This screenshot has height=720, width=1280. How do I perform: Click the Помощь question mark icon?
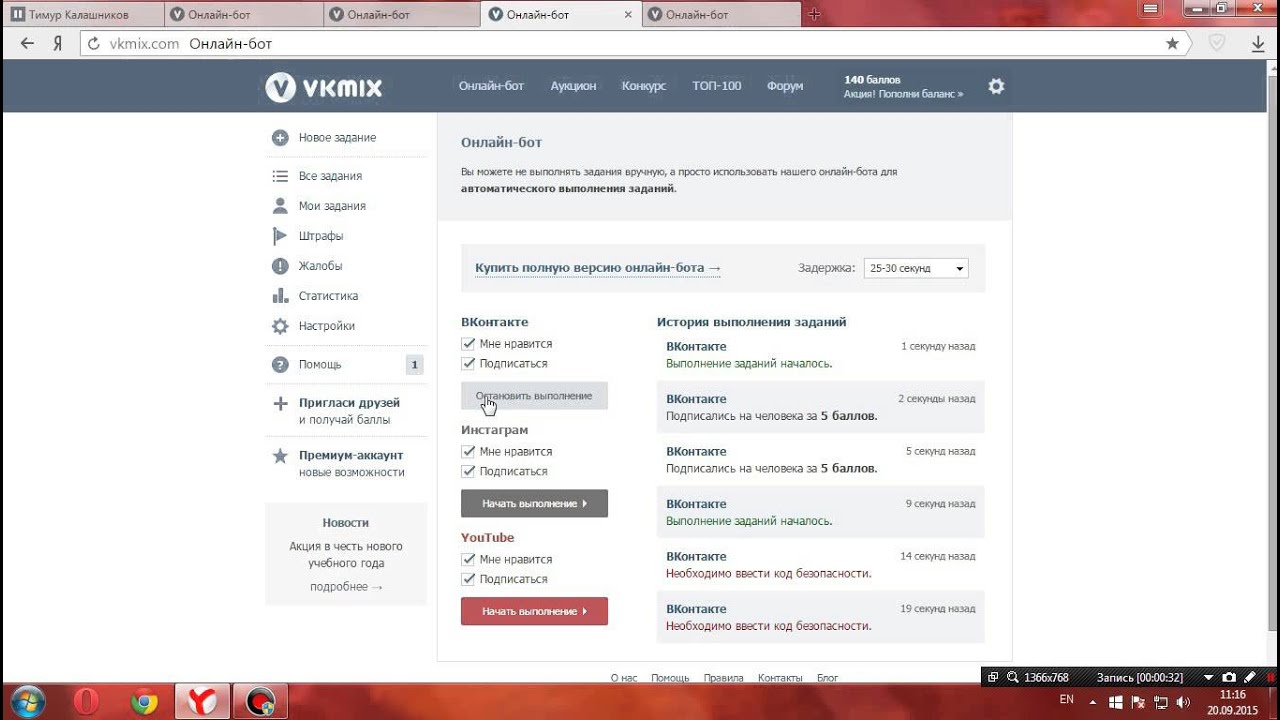(x=280, y=365)
